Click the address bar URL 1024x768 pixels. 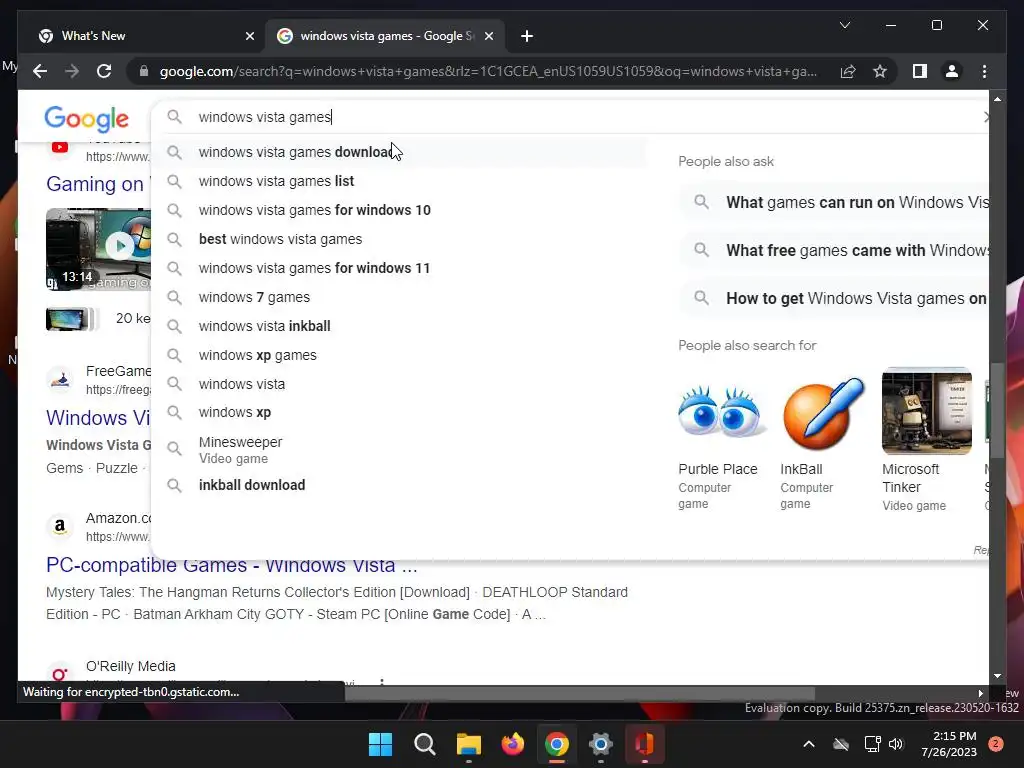488,71
